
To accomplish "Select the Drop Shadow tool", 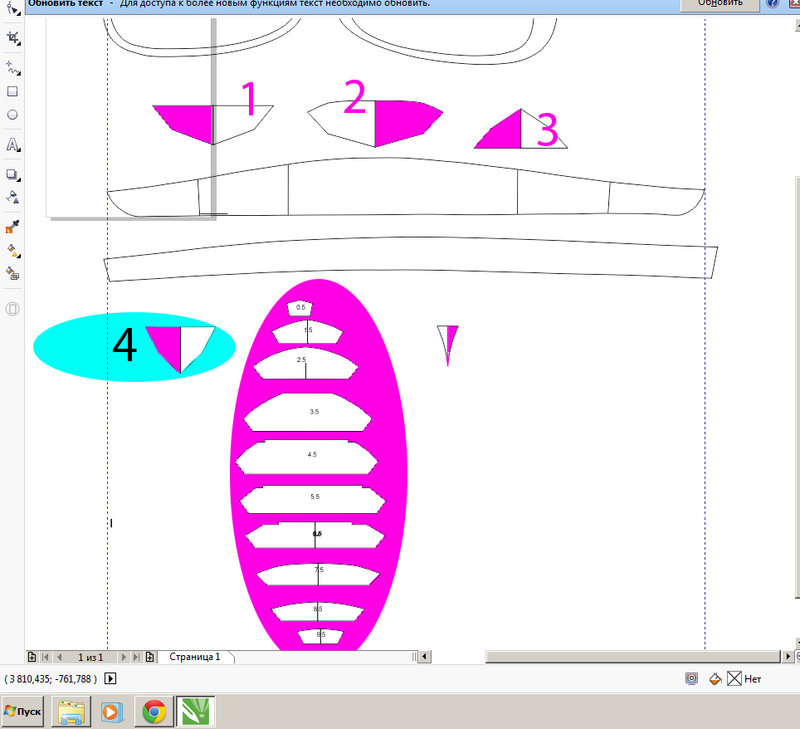I will pos(12,174).
